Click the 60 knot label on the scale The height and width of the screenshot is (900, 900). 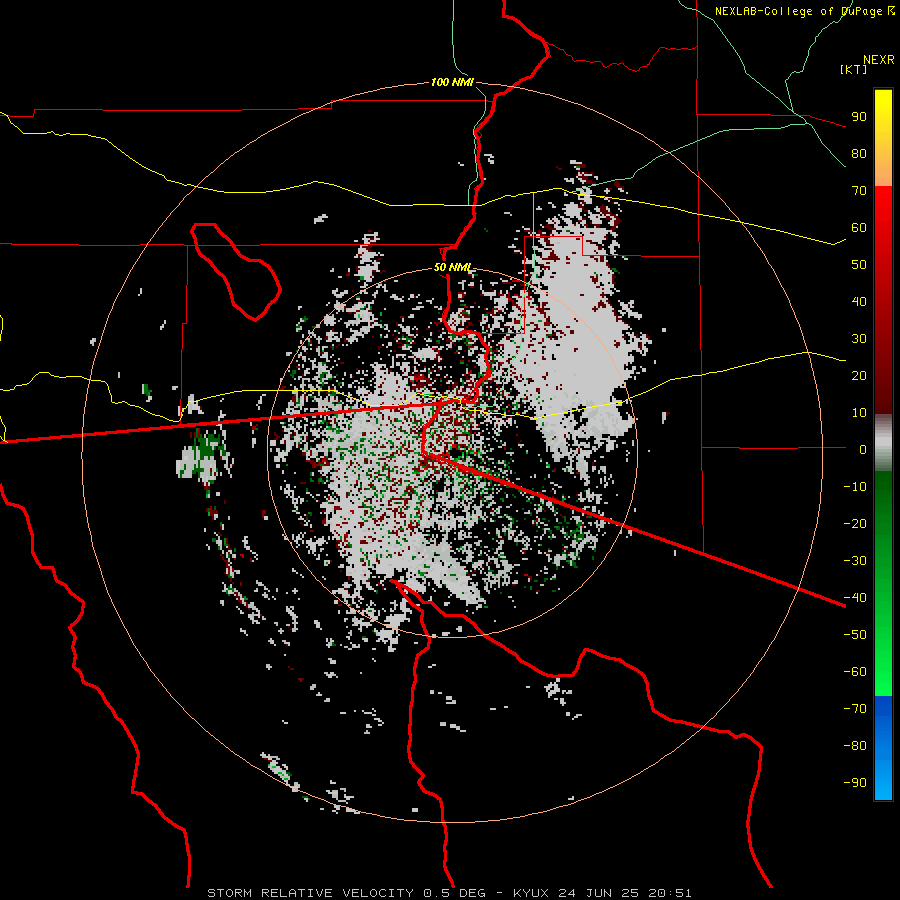859,227
